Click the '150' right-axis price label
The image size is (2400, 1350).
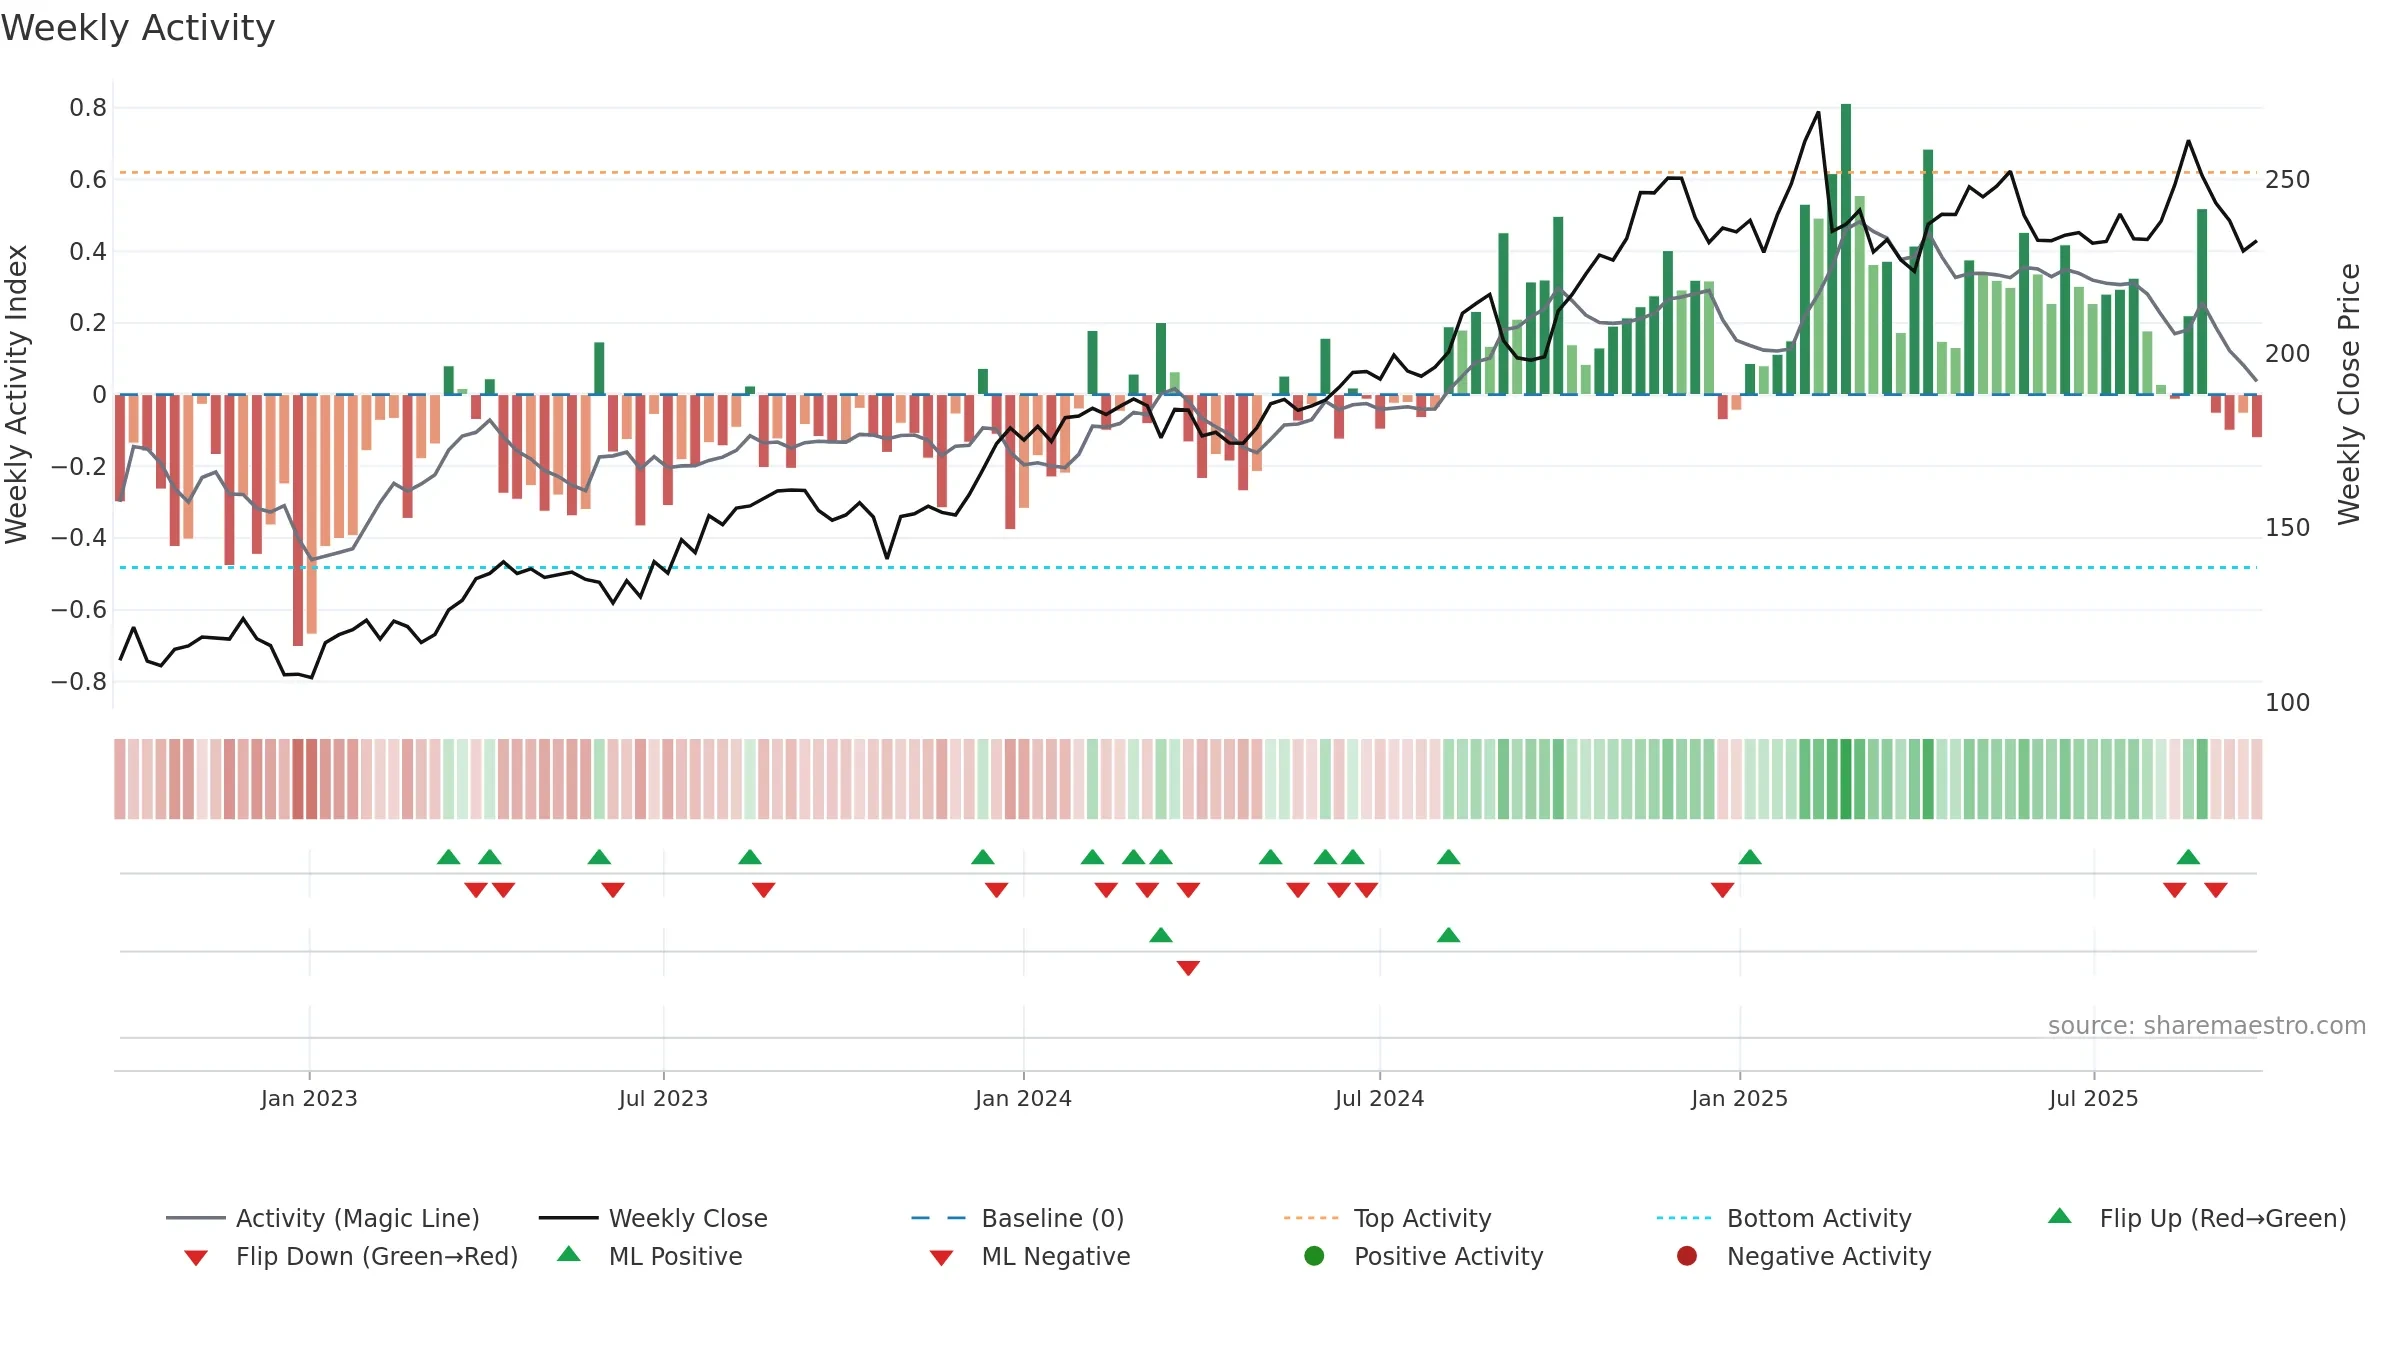2288,528
